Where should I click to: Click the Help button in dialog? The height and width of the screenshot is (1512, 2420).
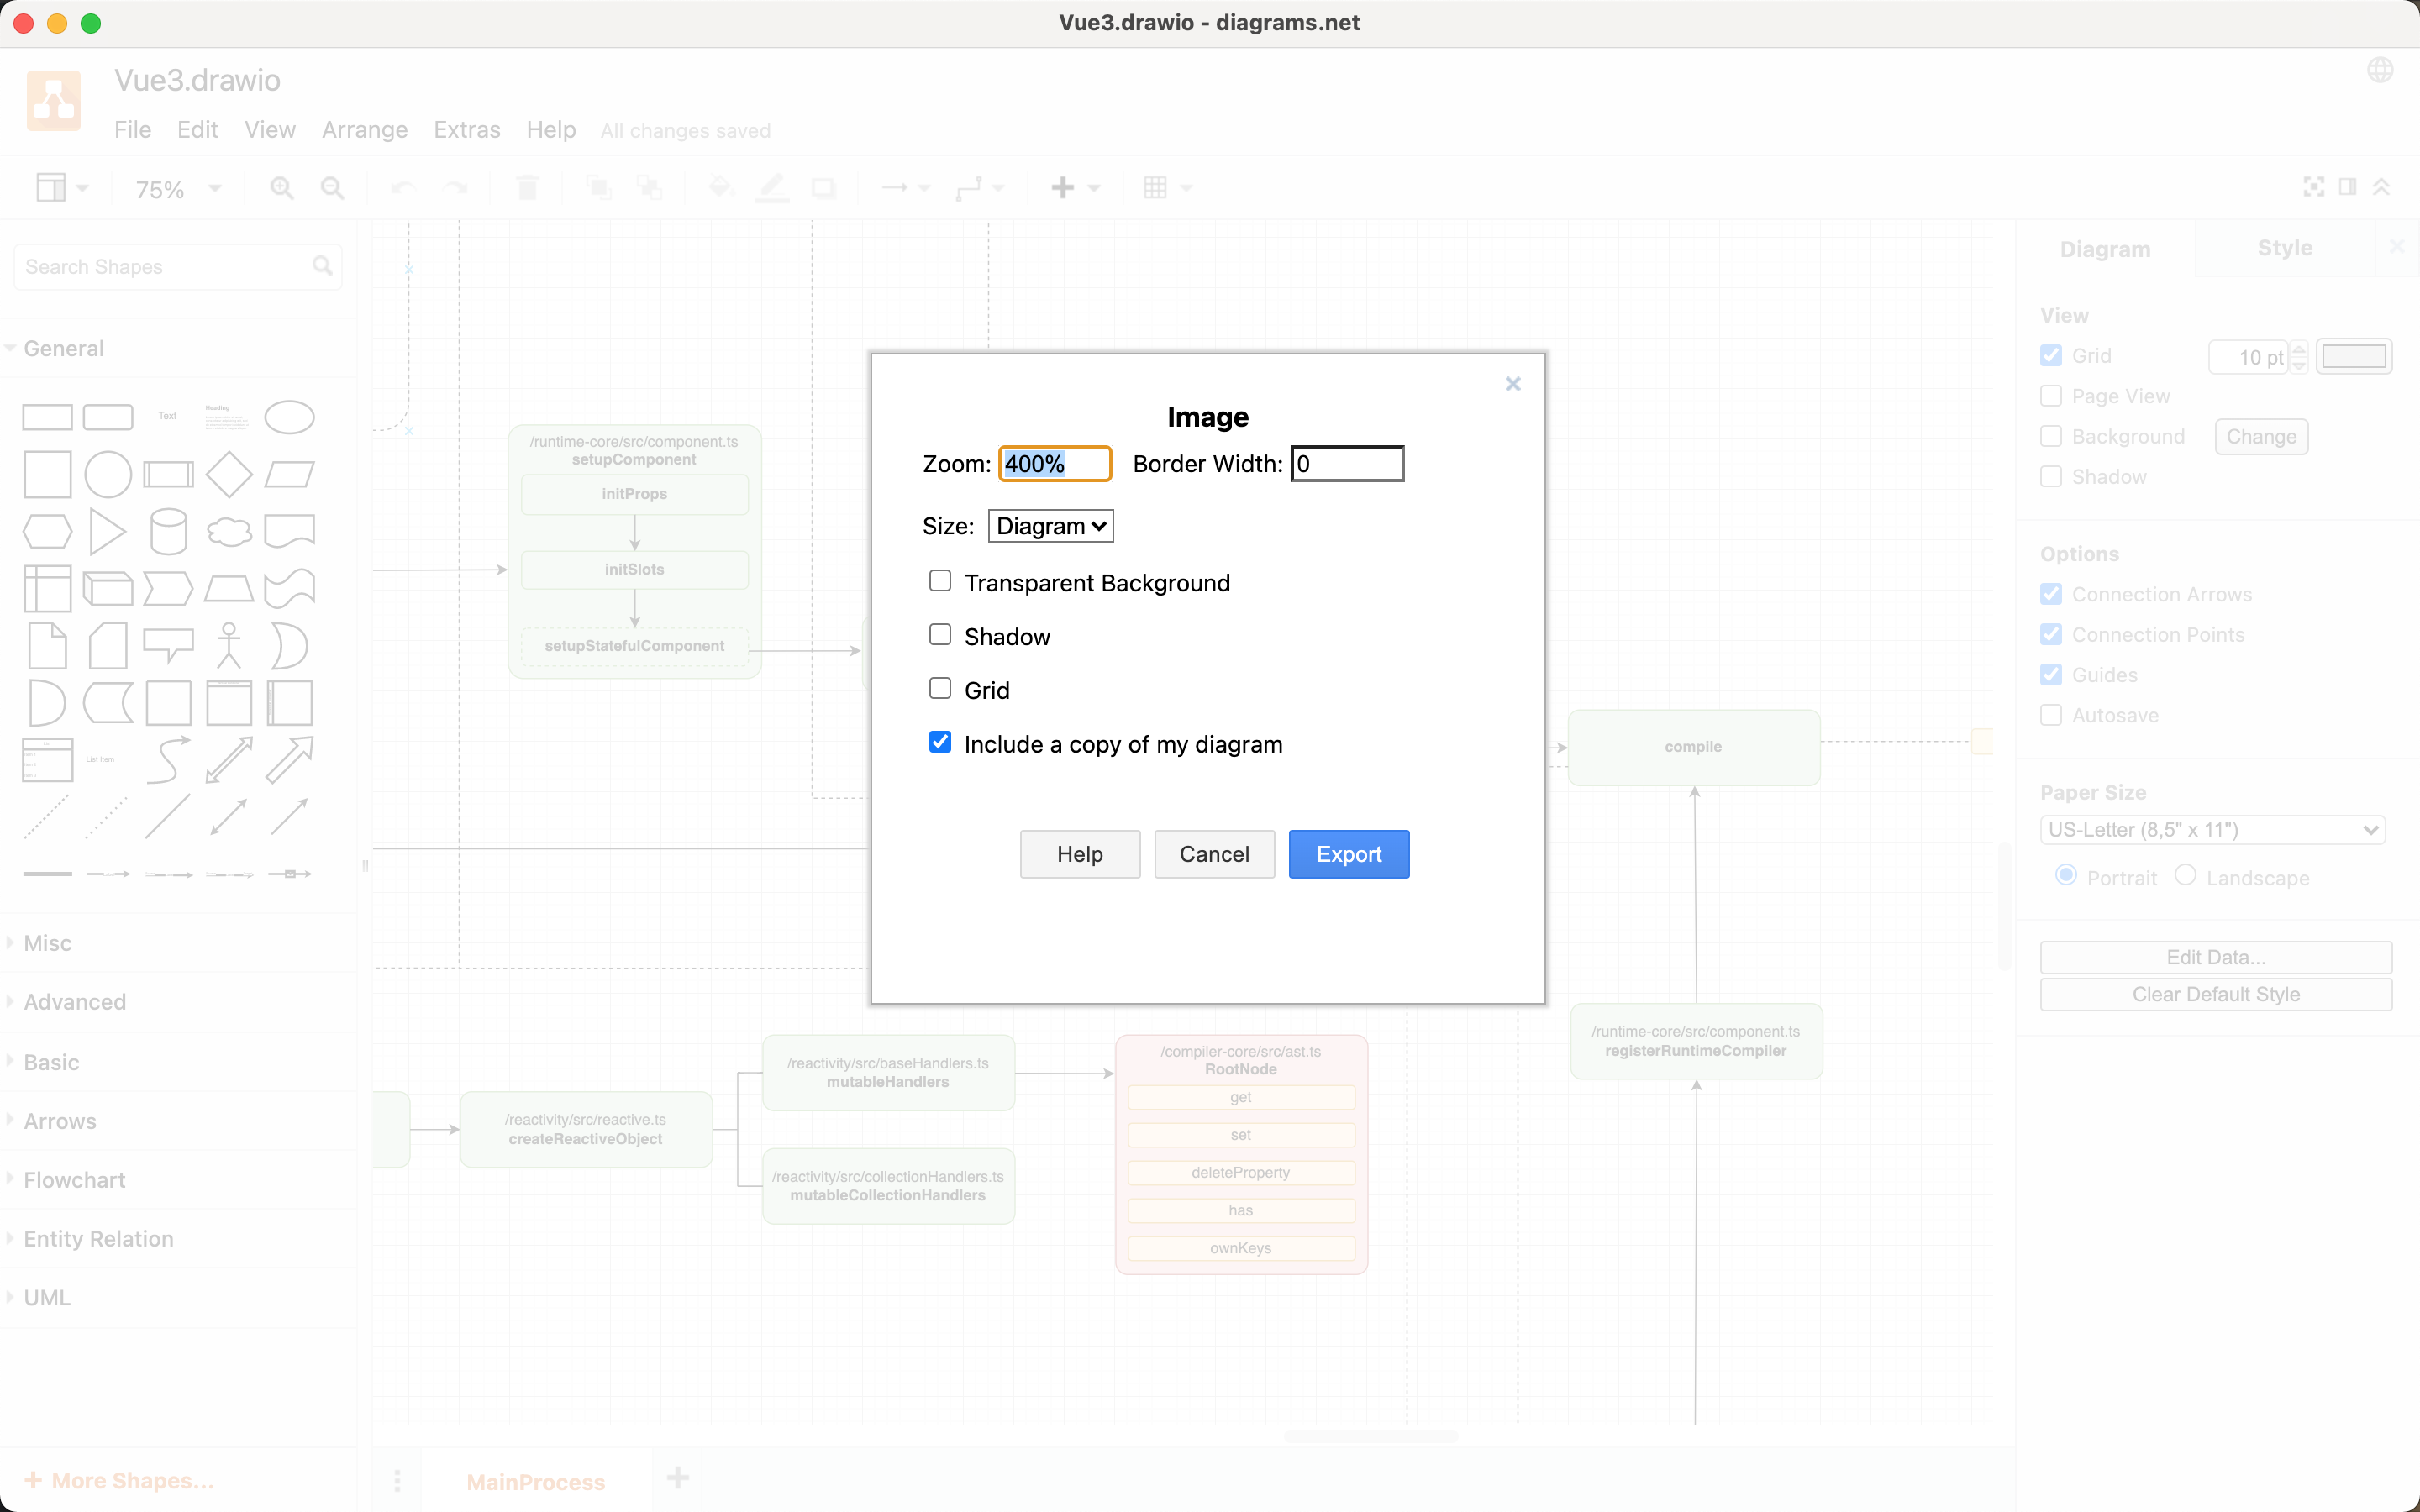pyautogui.click(x=1080, y=854)
